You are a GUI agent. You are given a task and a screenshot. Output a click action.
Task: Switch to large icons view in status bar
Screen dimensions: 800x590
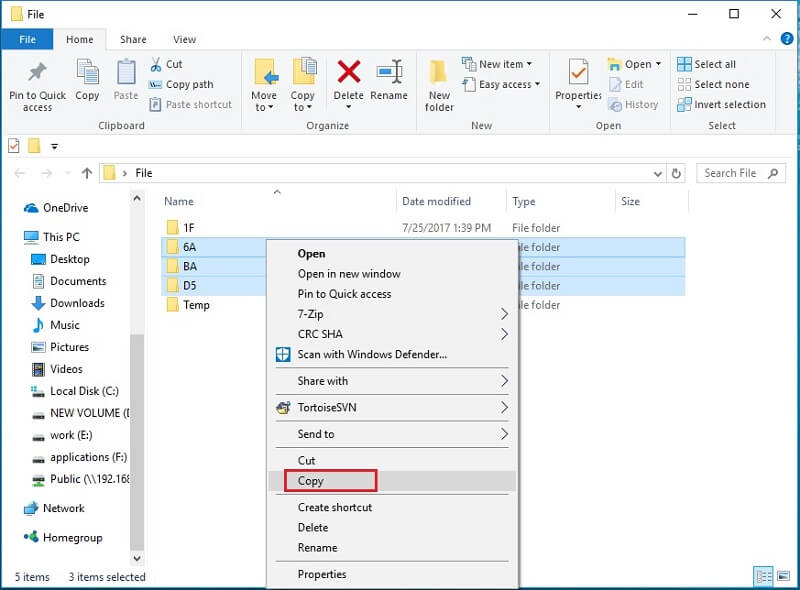pos(783,576)
